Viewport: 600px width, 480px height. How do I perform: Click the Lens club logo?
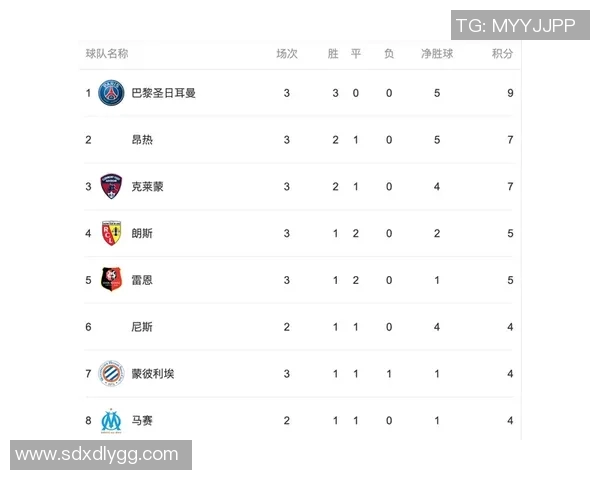pyautogui.click(x=111, y=233)
